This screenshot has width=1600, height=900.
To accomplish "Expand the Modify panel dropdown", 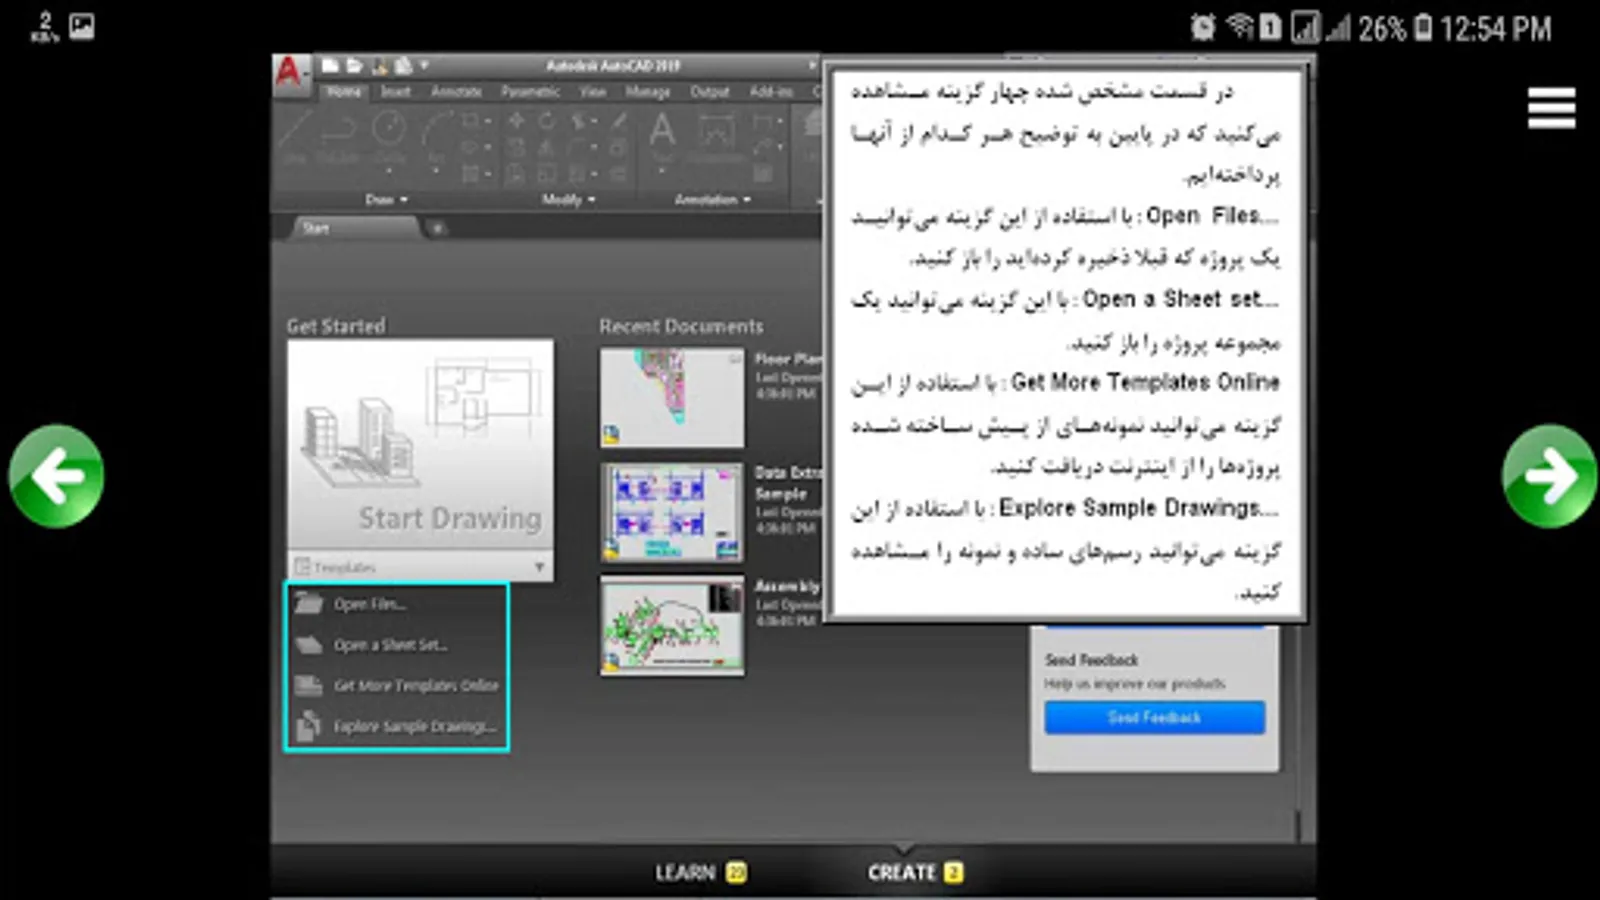I will point(568,200).
